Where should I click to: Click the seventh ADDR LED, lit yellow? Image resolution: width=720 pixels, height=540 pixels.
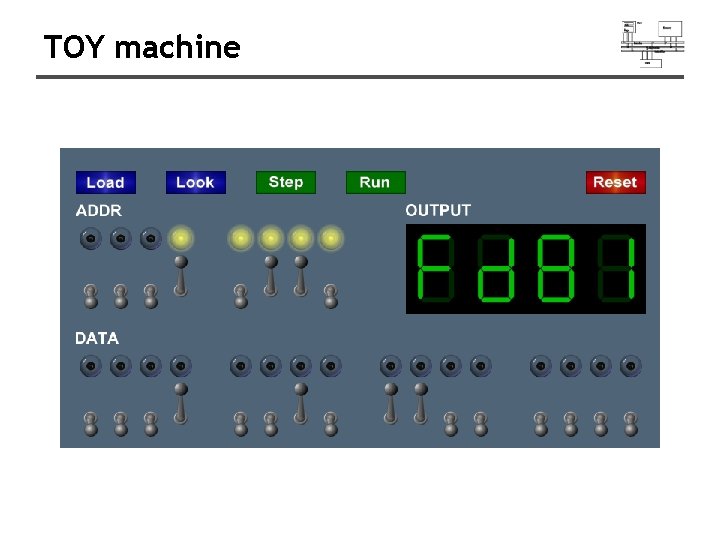301,238
